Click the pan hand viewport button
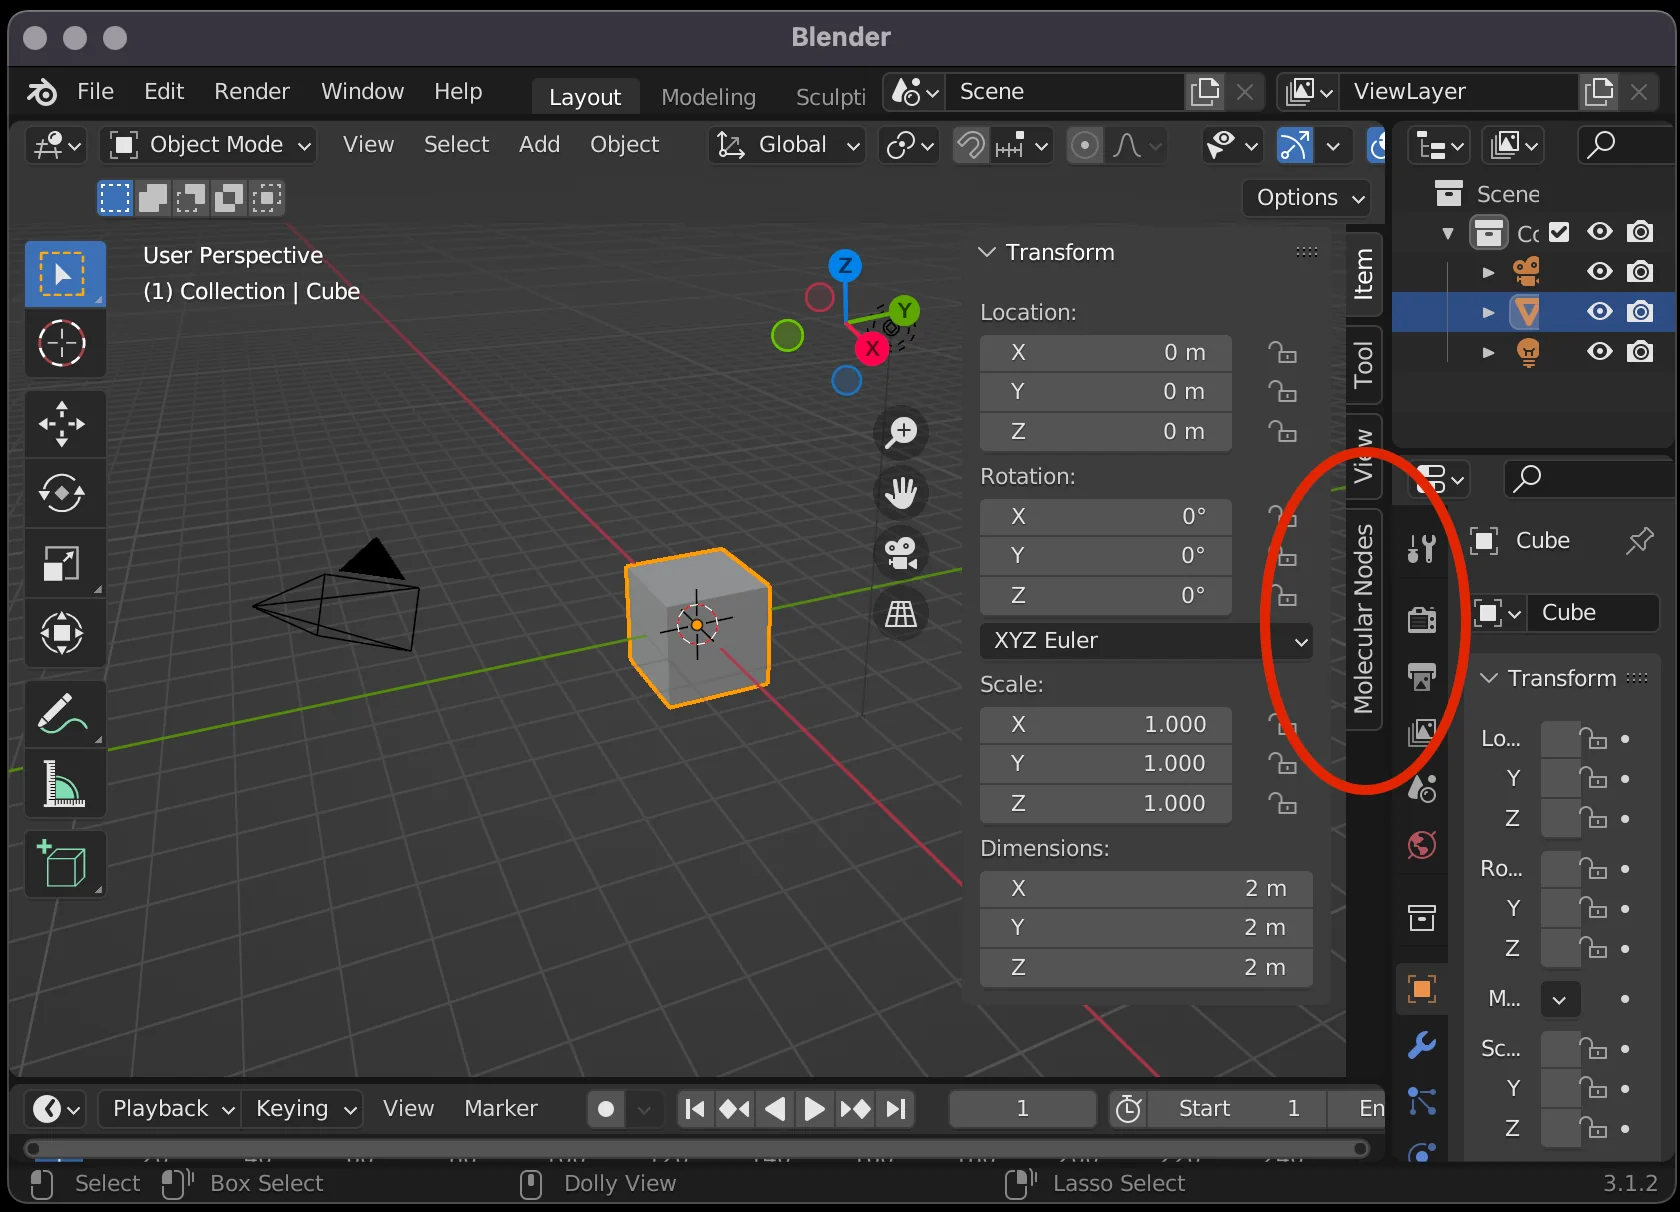Viewport: 1680px width, 1212px height. coord(901,493)
